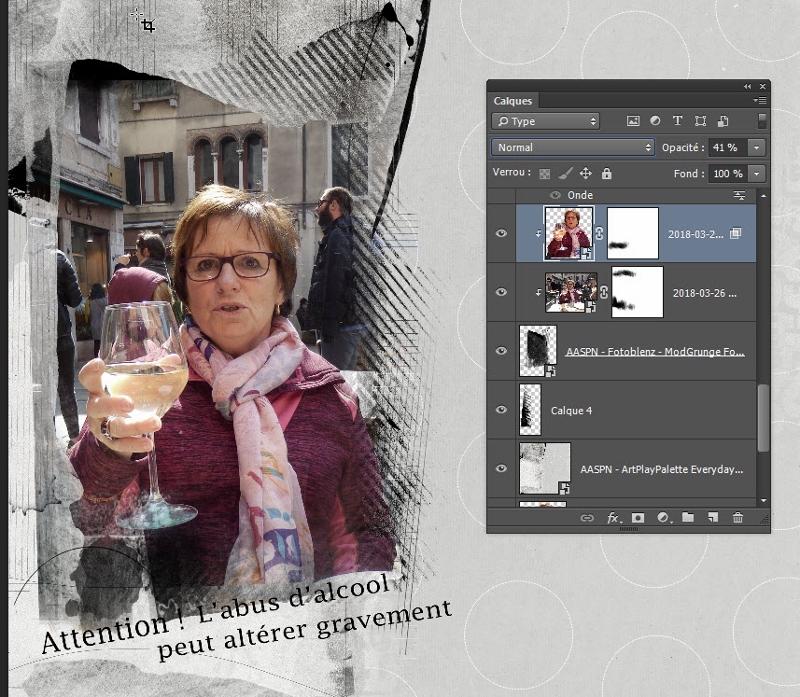The image size is (800, 697).
Task: Expand the Opacité percentage dropdown arrow
Action: pyautogui.click(x=755, y=147)
